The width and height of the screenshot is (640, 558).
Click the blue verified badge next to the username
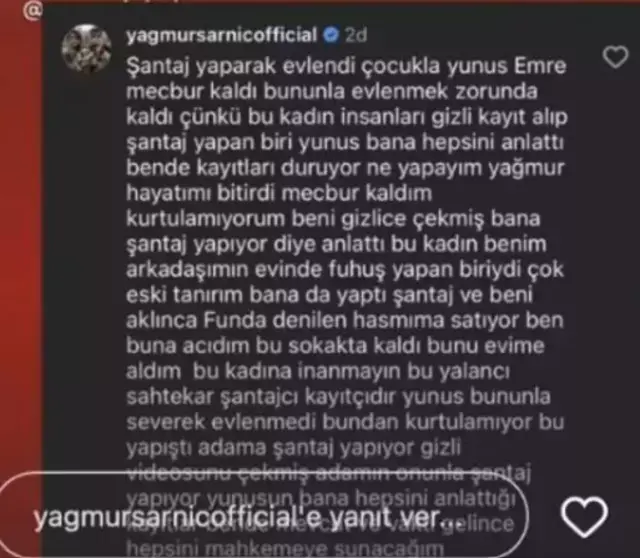pos(331,35)
